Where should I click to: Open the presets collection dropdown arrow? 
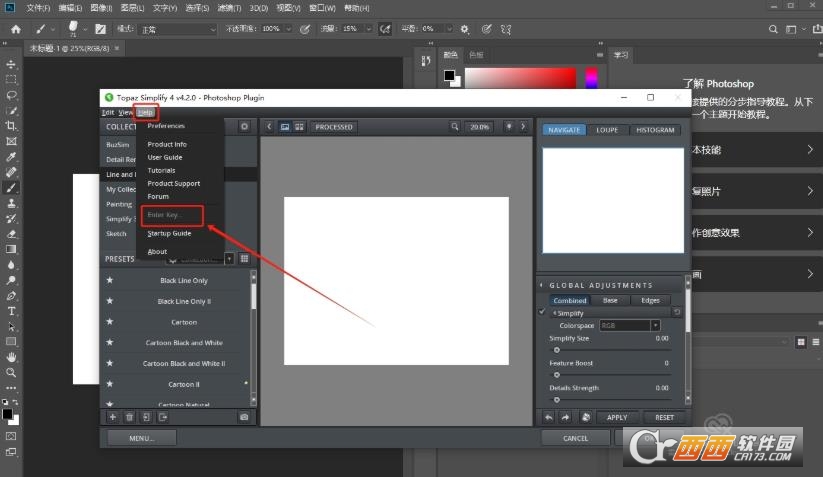coord(229,258)
